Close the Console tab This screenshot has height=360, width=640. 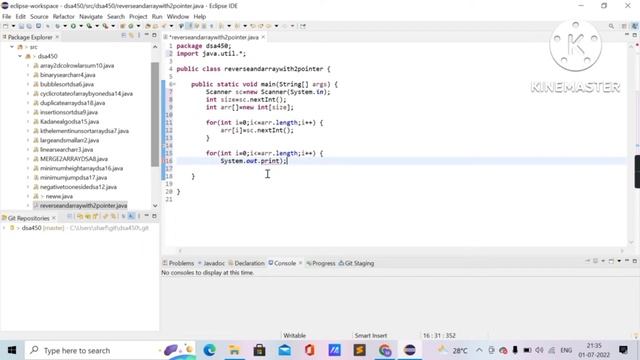click(300, 263)
